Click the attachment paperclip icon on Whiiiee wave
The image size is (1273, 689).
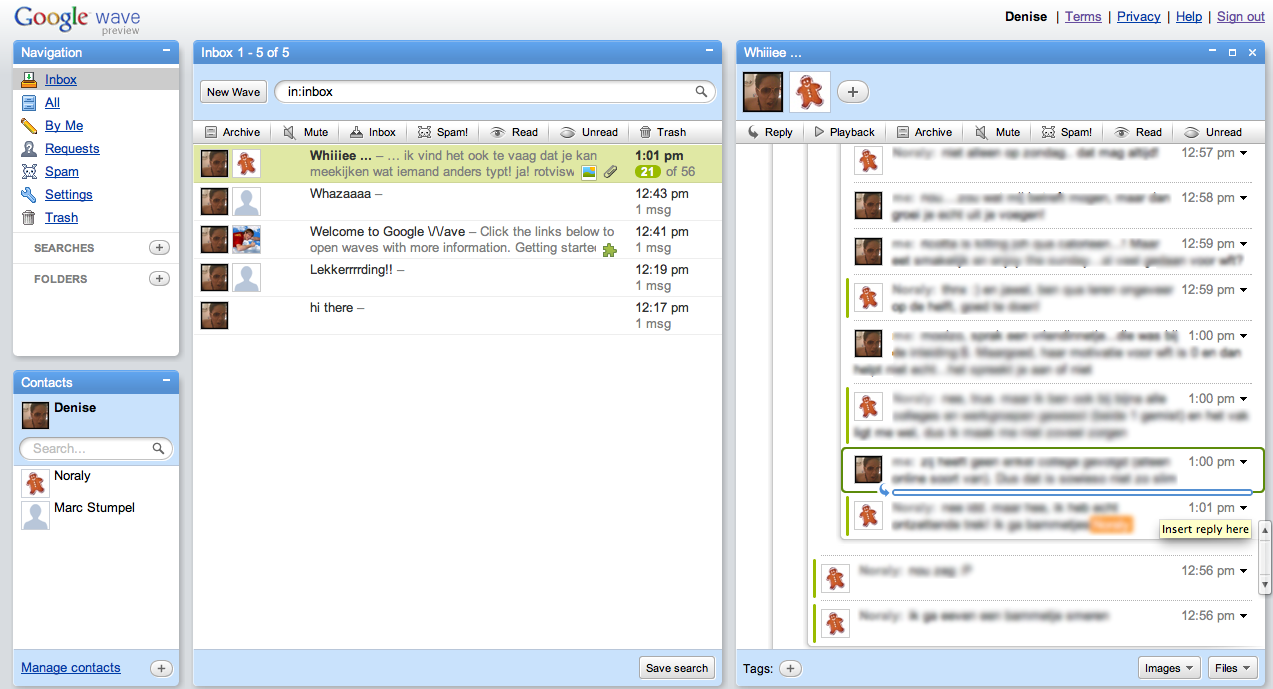(610, 172)
